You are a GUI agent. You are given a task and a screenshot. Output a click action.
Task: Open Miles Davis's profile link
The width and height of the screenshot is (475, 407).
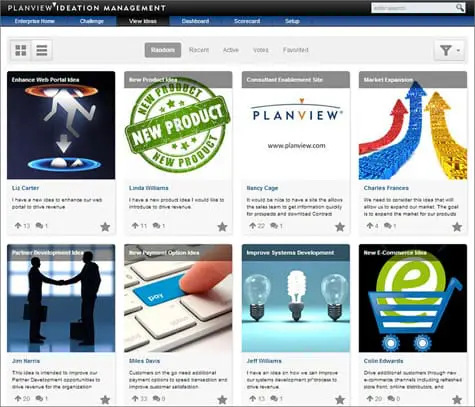[144, 361]
